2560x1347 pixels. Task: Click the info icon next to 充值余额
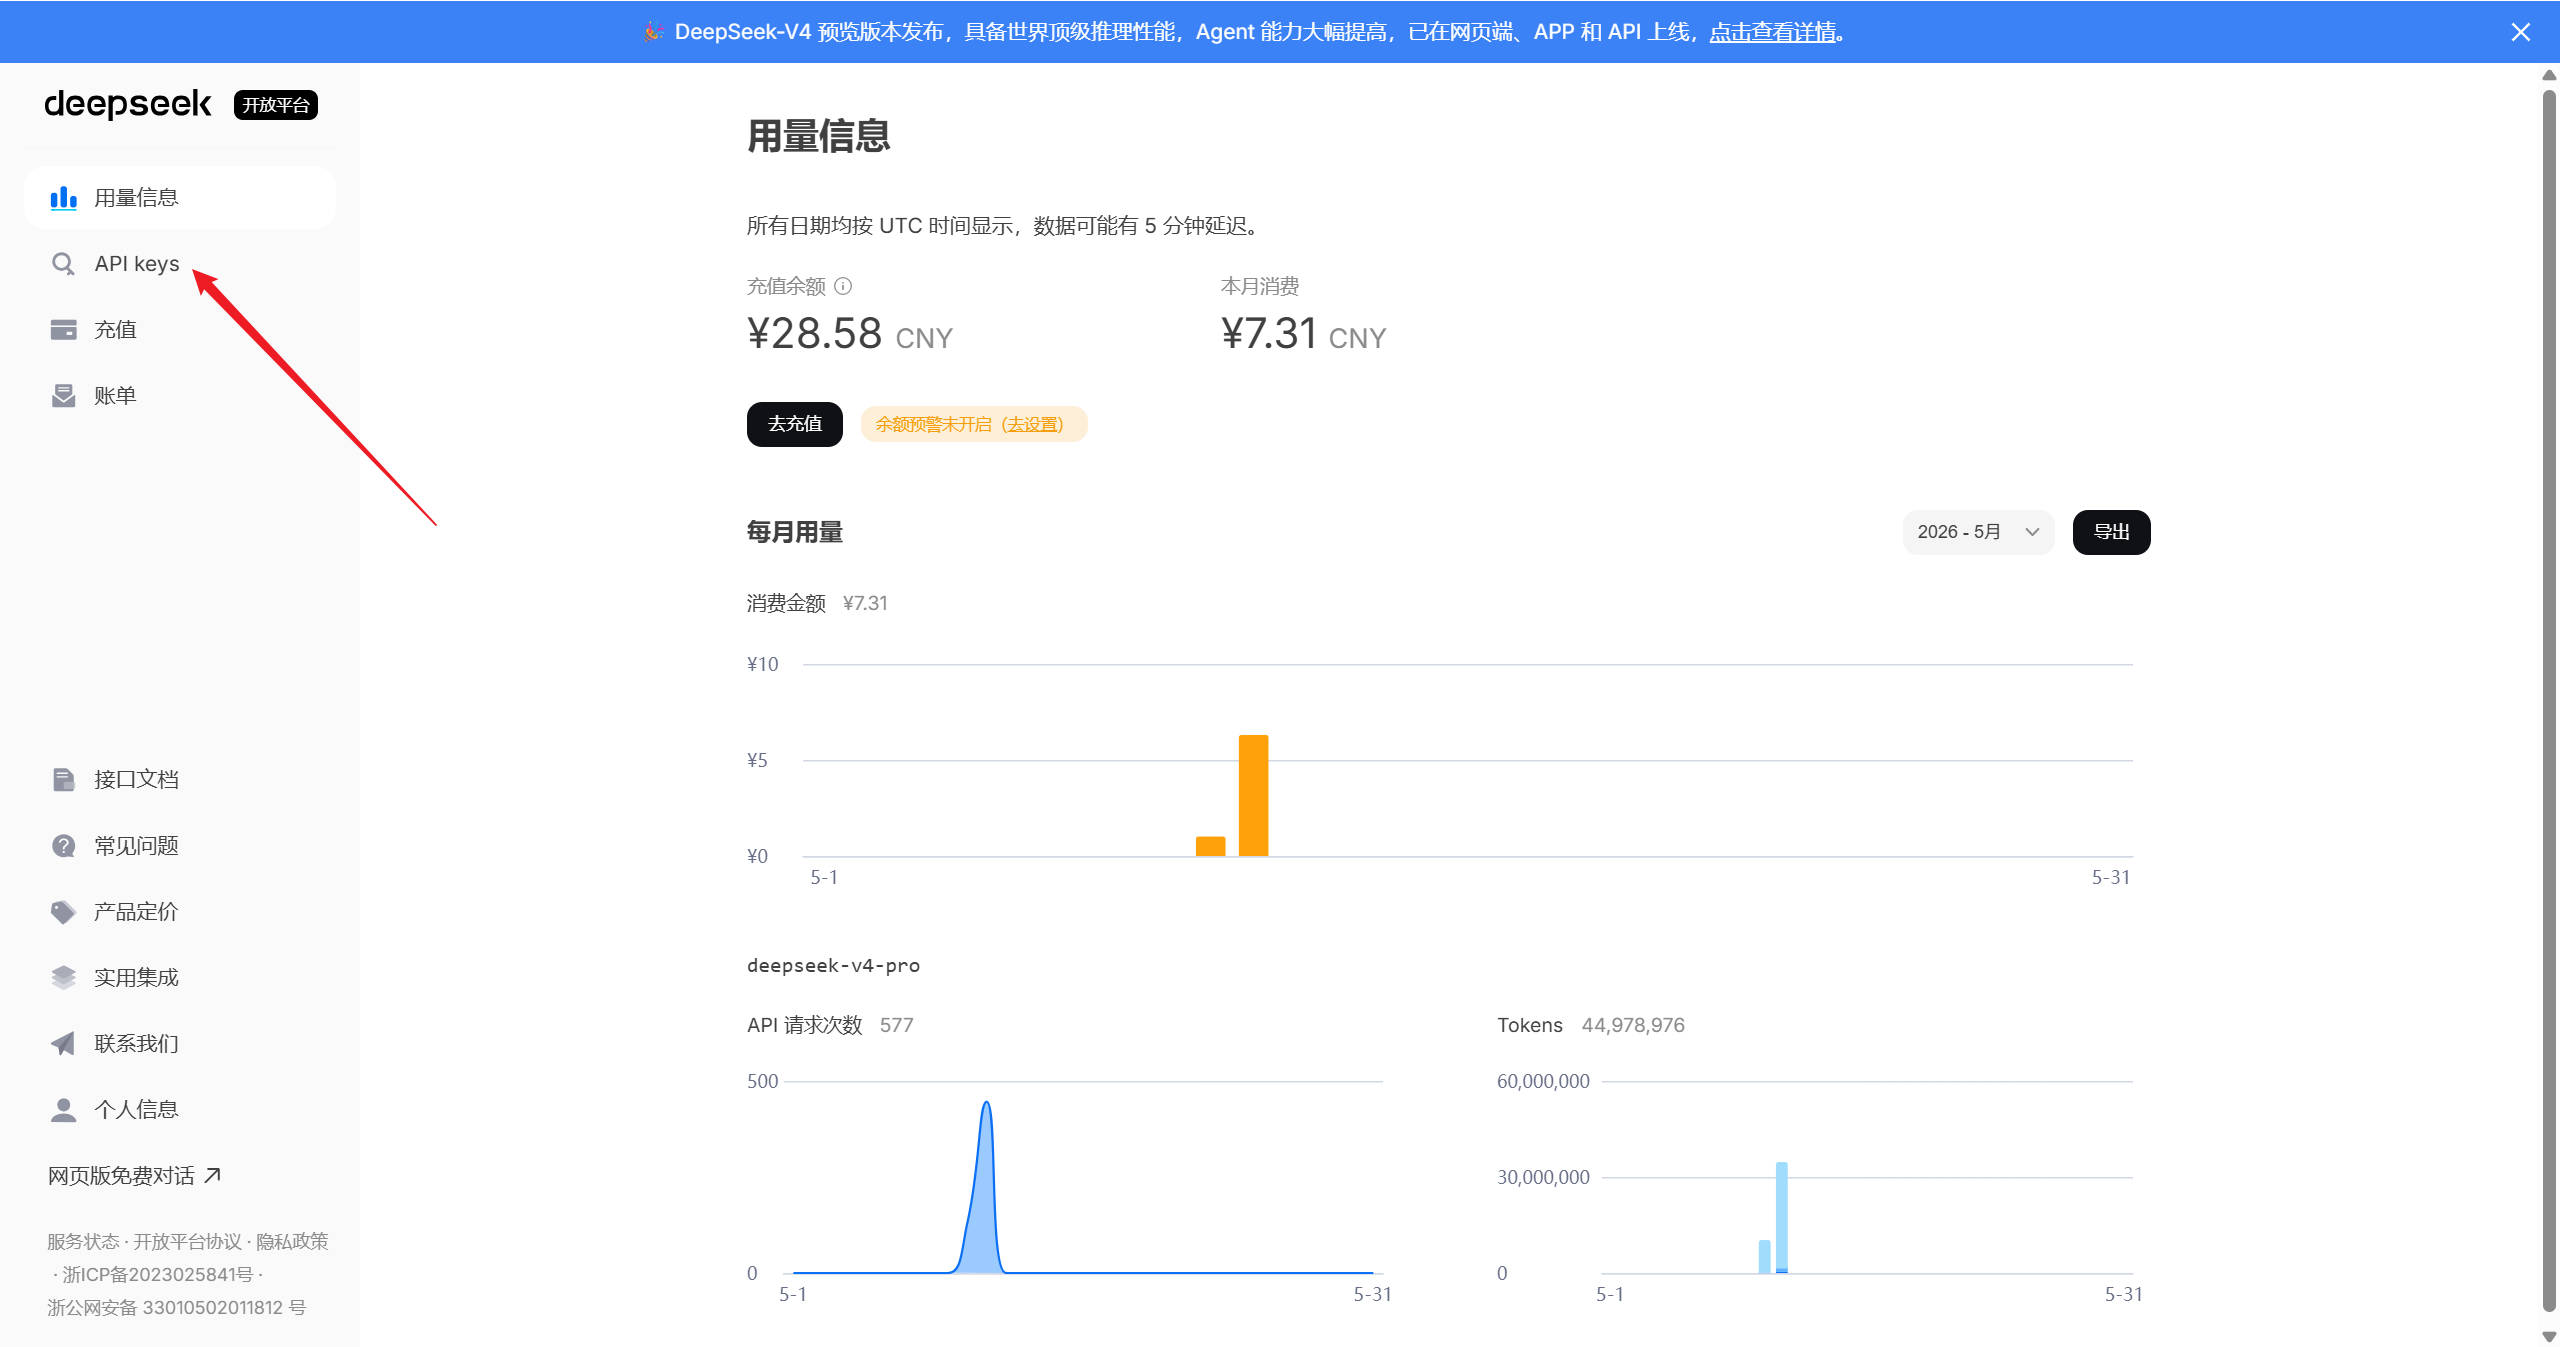pos(843,286)
